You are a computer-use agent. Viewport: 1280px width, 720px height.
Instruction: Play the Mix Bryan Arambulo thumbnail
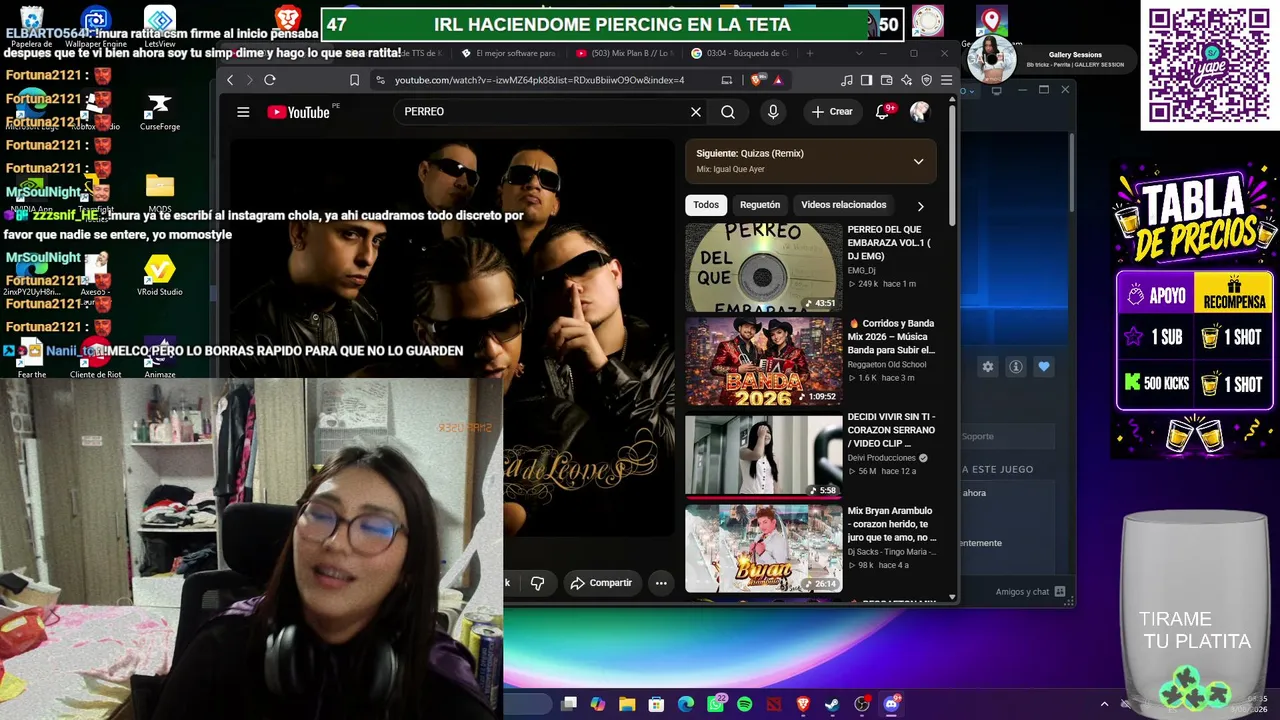pyautogui.click(x=764, y=548)
